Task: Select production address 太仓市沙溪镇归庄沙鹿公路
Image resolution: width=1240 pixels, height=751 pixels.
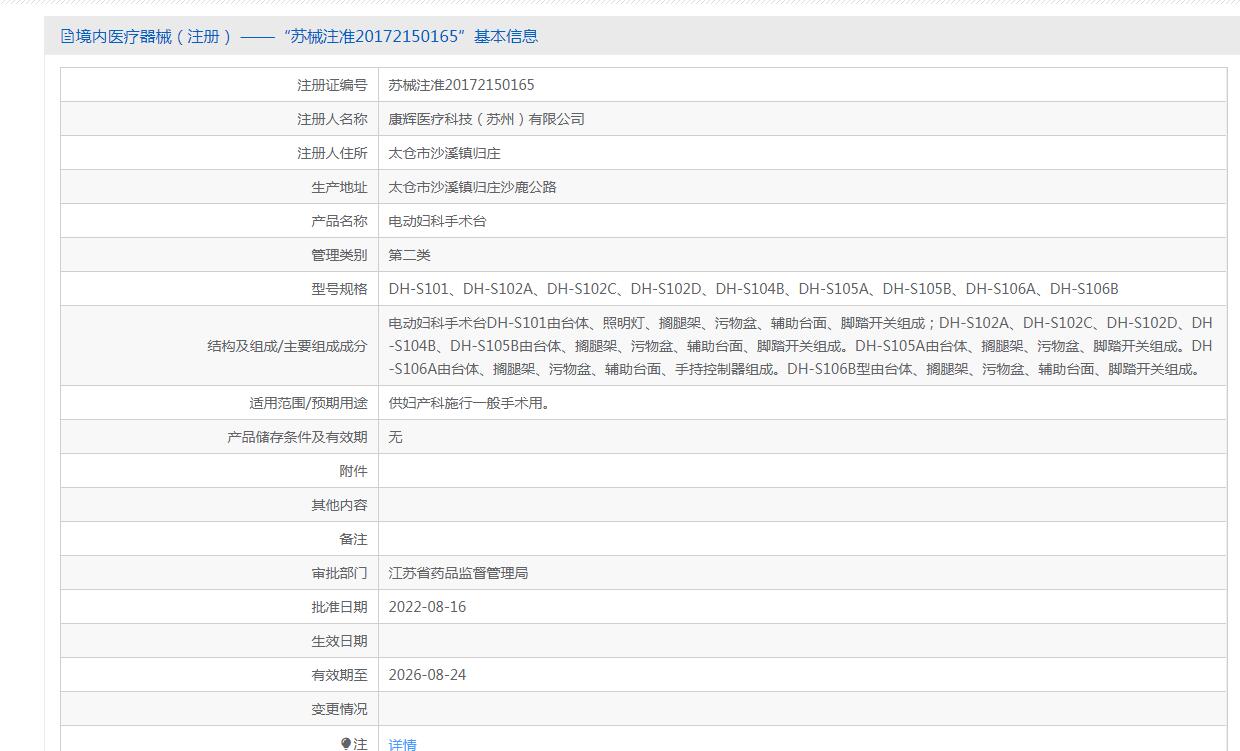Action: coord(473,187)
